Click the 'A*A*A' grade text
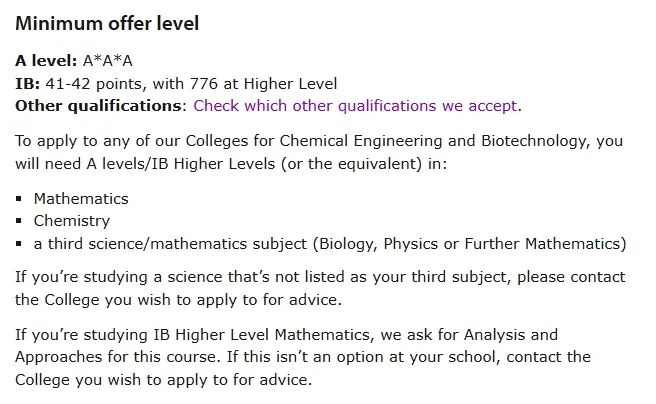656x404 pixels. tap(108, 61)
